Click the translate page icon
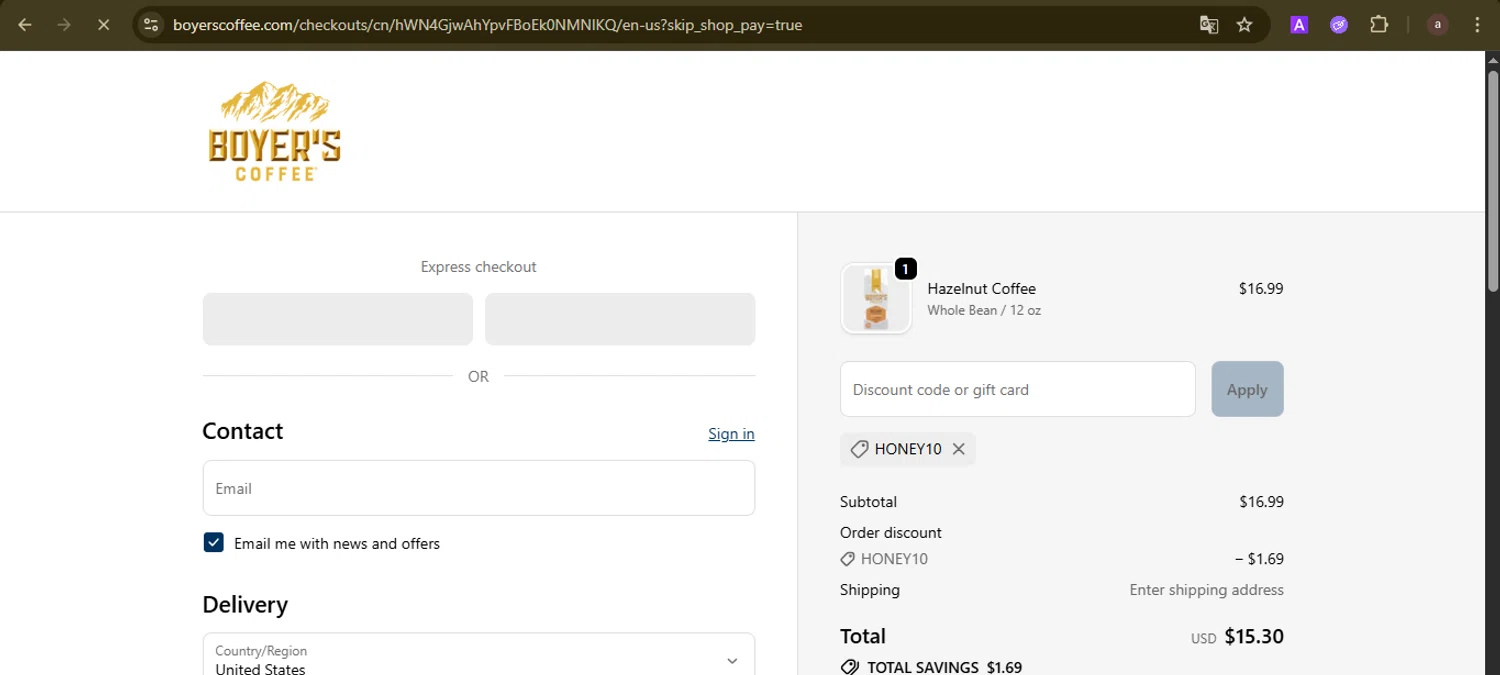The image size is (1500, 675). [1209, 25]
